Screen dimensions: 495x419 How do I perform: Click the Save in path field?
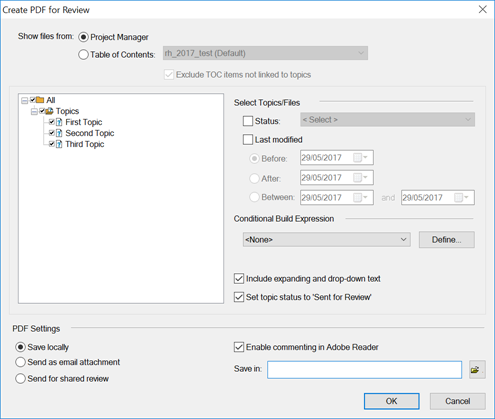pyautogui.click(x=364, y=370)
